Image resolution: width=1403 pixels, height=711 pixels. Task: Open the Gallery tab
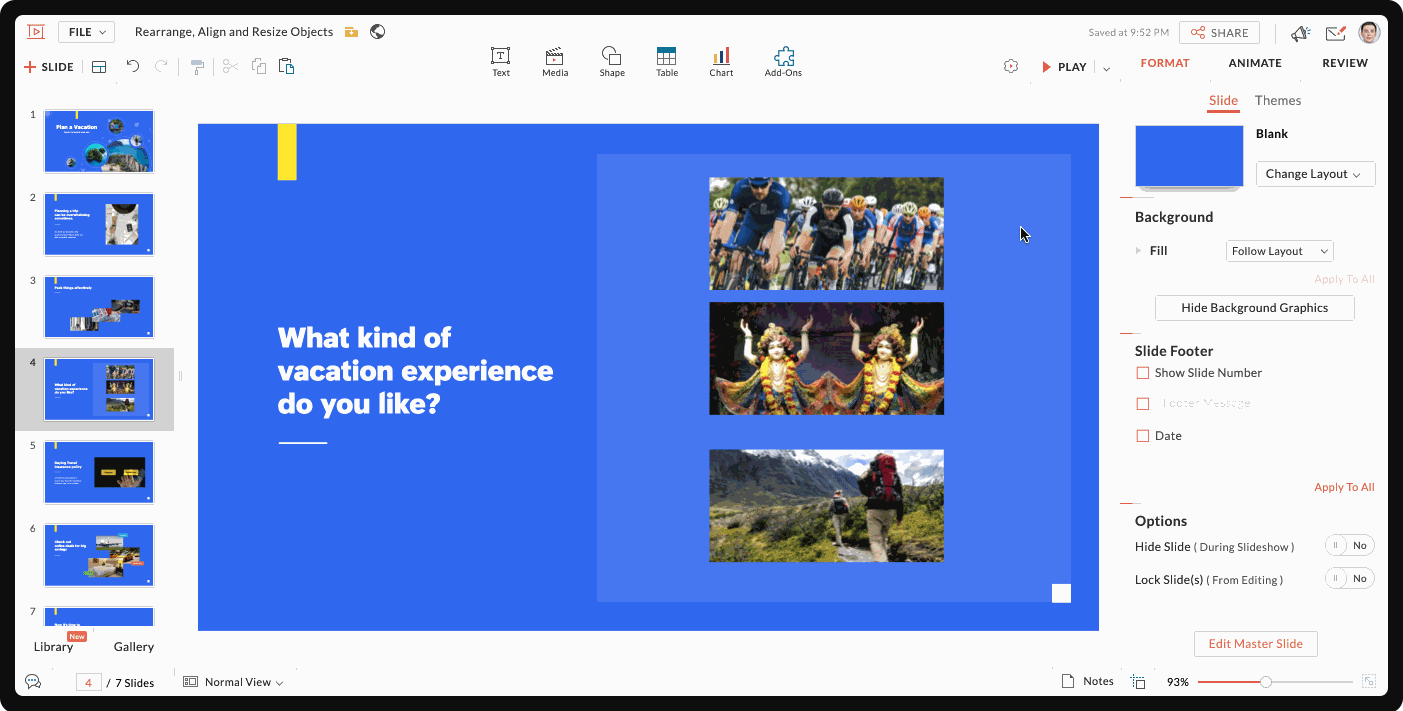coord(134,647)
